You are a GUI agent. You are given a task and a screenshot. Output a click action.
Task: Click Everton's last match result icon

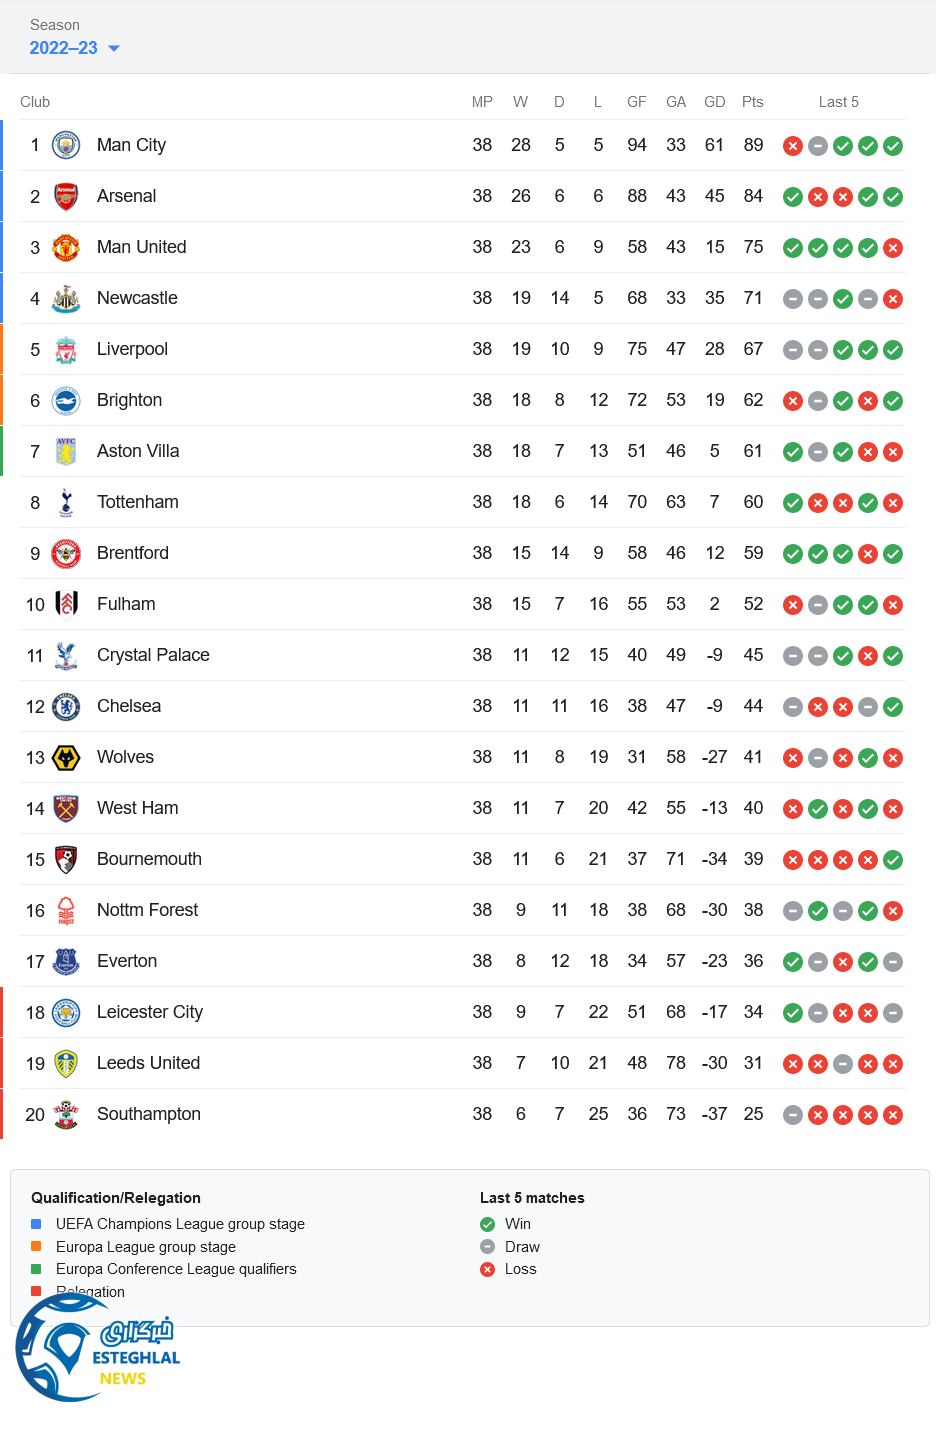click(x=893, y=962)
